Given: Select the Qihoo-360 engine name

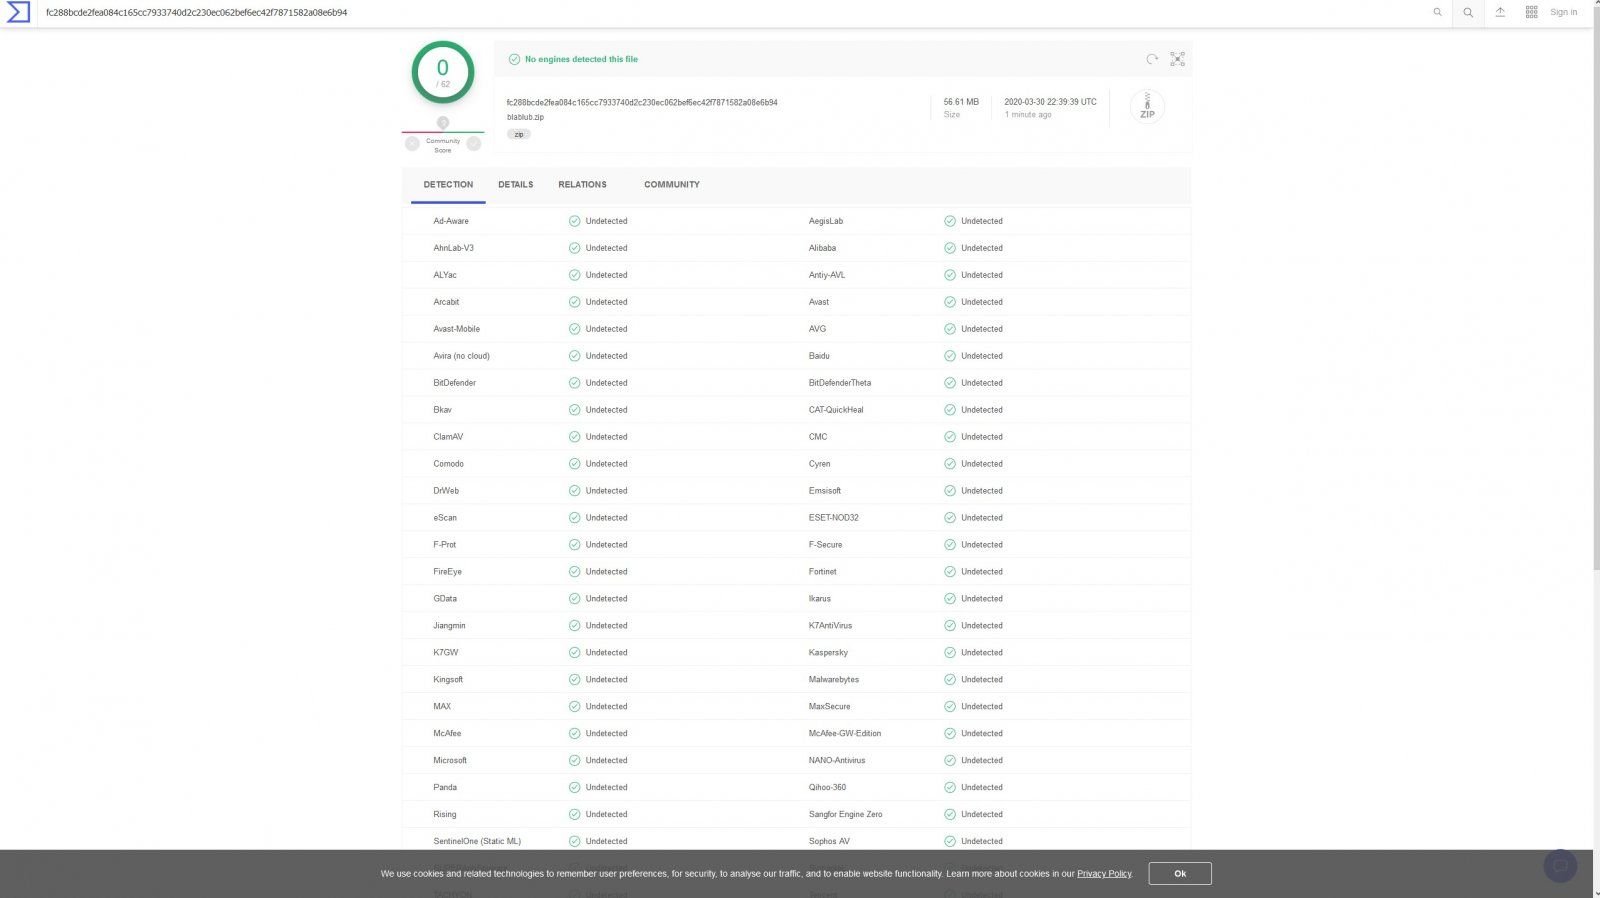Looking at the screenshot, I should 827,787.
